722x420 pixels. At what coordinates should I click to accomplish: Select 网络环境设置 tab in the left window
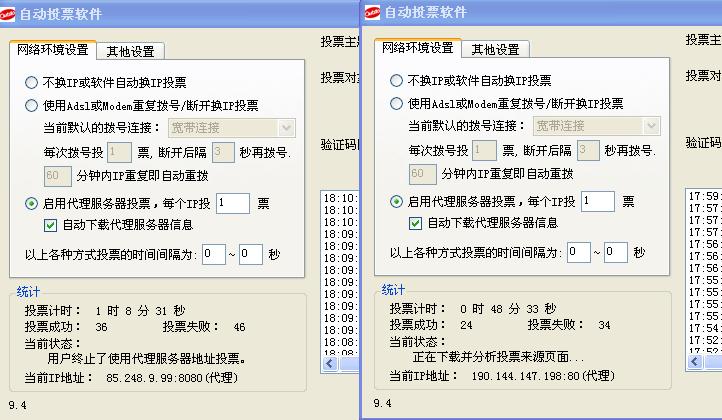(53, 49)
